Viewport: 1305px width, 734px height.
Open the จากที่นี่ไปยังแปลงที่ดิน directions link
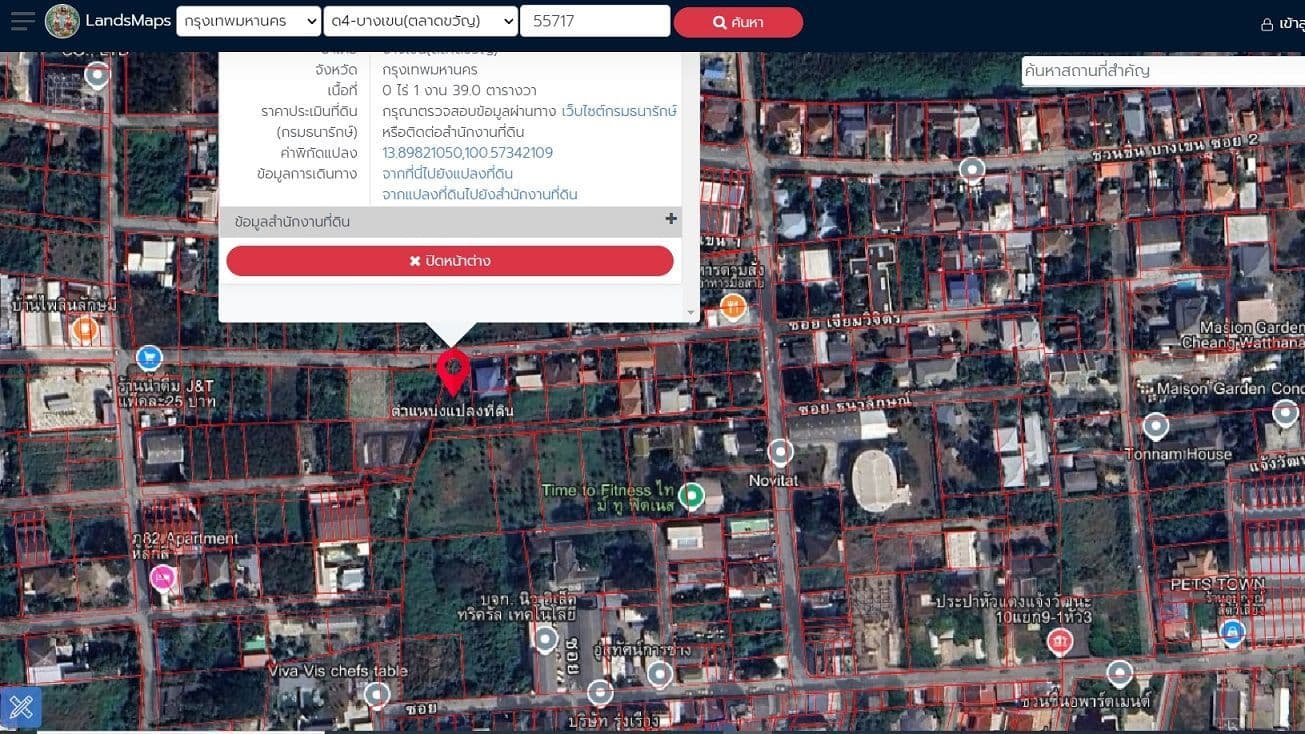coord(447,174)
